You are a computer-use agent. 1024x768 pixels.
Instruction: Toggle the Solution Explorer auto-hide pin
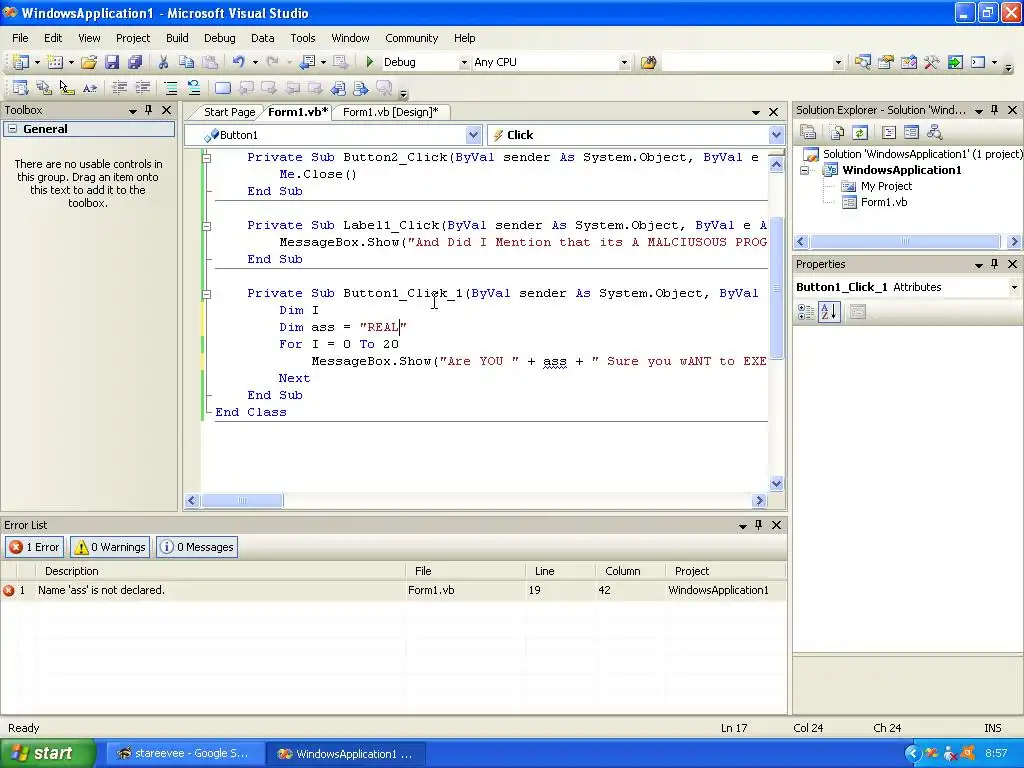(995, 110)
